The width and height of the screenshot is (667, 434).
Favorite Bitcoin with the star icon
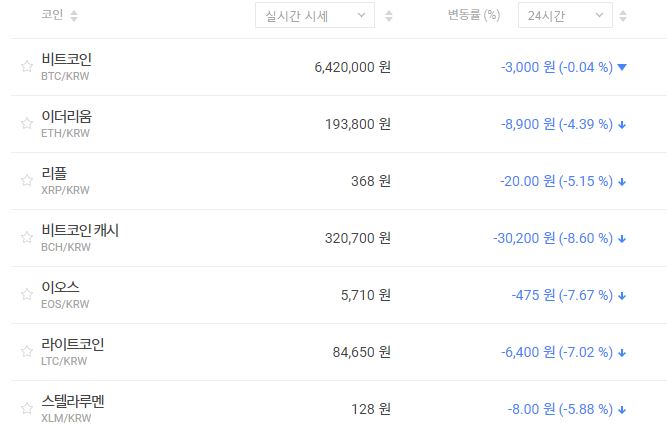[x=27, y=67]
